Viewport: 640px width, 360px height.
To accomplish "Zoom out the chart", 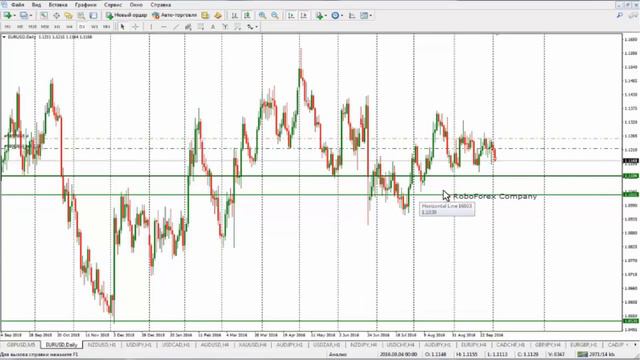I will click(275, 16).
